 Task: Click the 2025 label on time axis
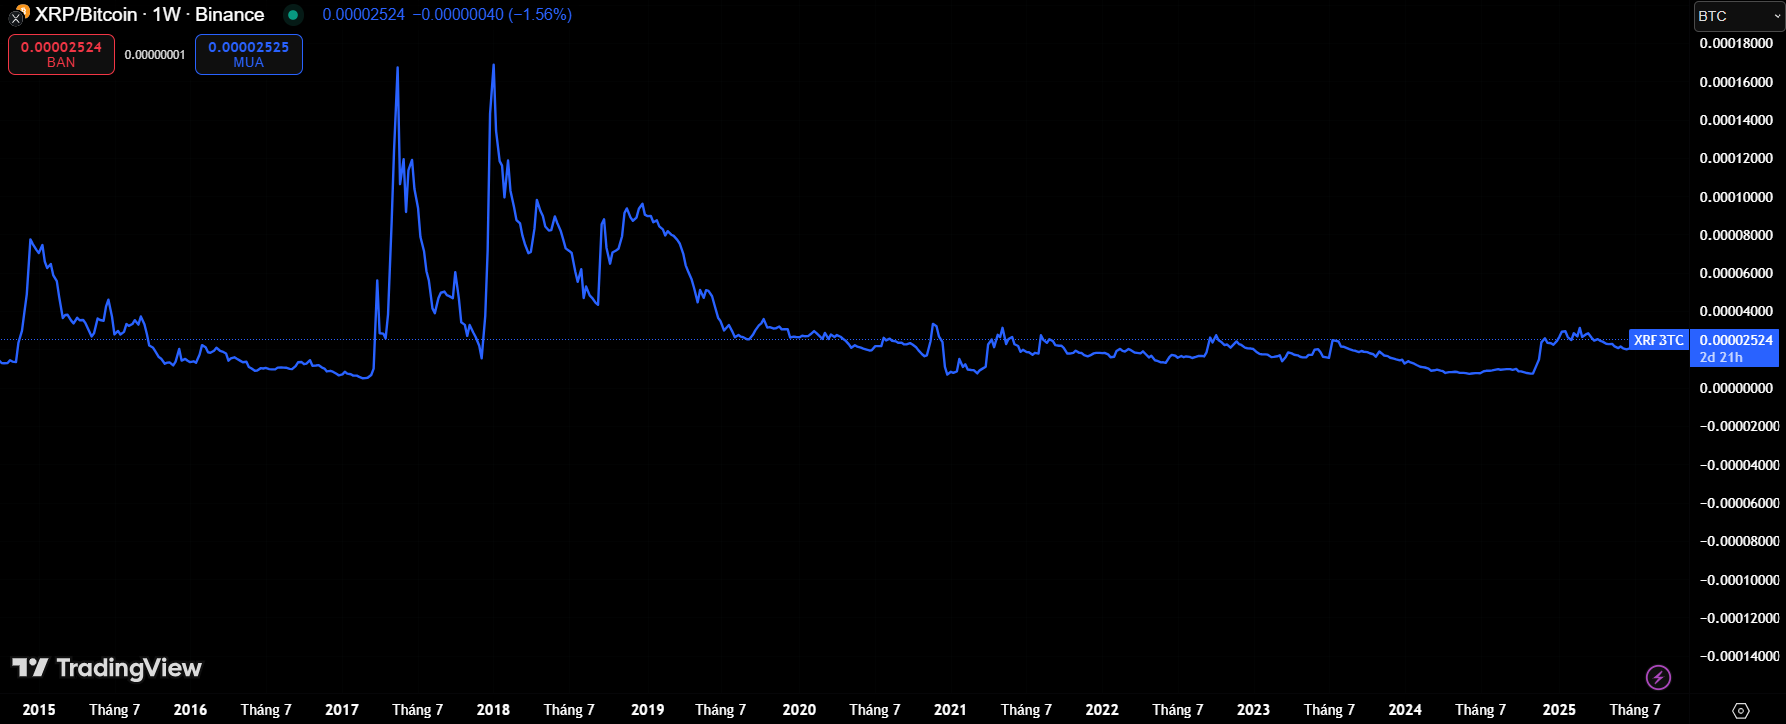(x=1558, y=710)
